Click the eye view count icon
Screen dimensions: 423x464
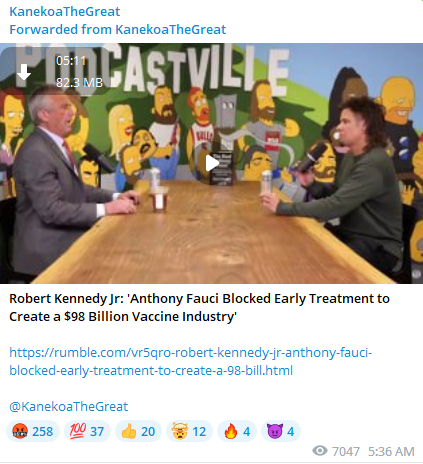320,451
